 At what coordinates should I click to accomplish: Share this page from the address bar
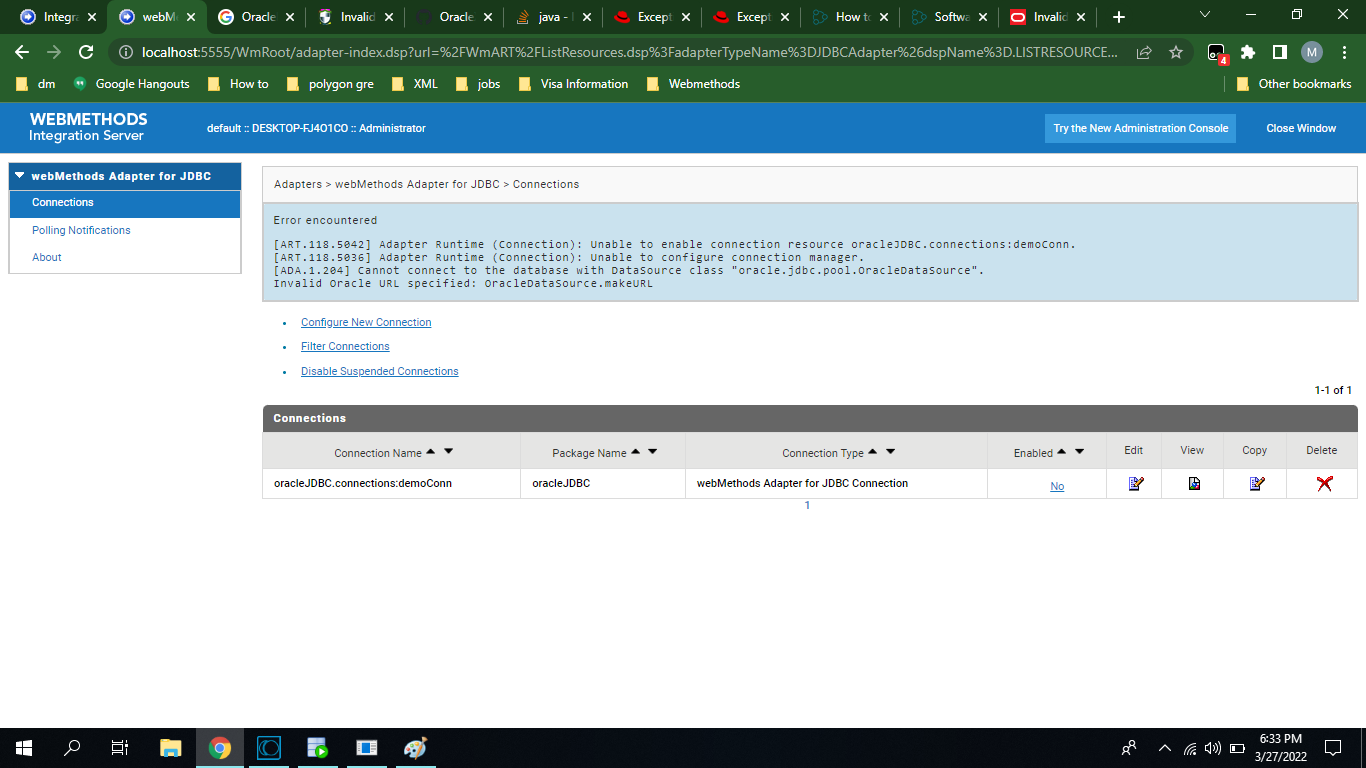coord(1143,52)
